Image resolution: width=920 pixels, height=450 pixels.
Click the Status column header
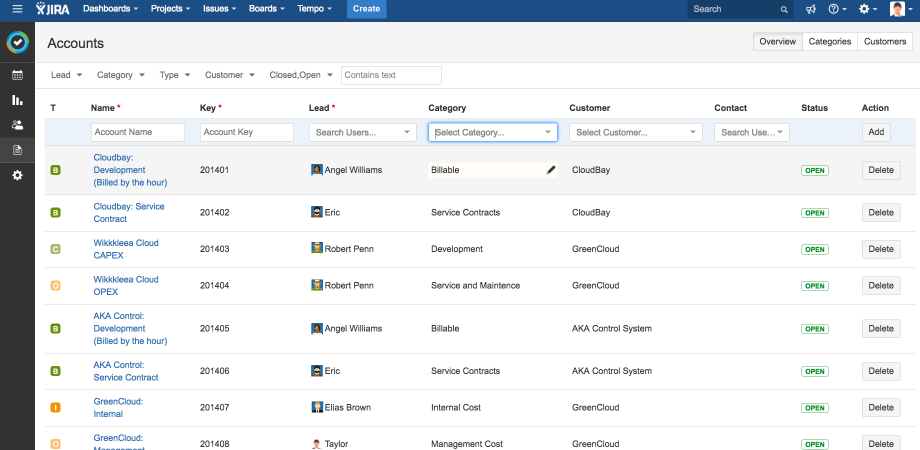coord(814,108)
